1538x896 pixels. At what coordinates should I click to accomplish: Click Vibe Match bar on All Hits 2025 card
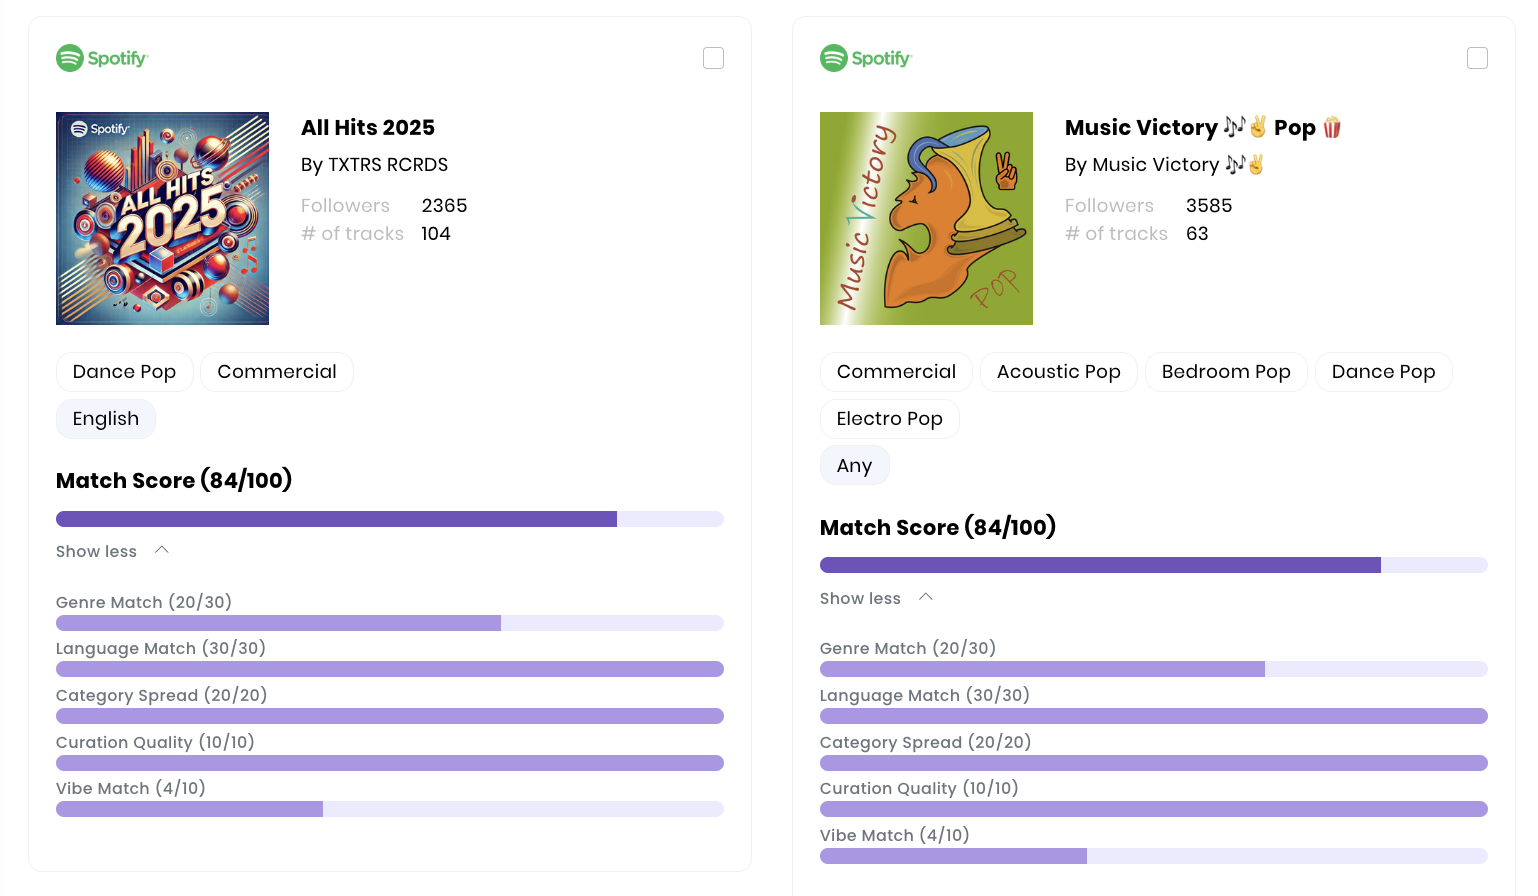[390, 809]
